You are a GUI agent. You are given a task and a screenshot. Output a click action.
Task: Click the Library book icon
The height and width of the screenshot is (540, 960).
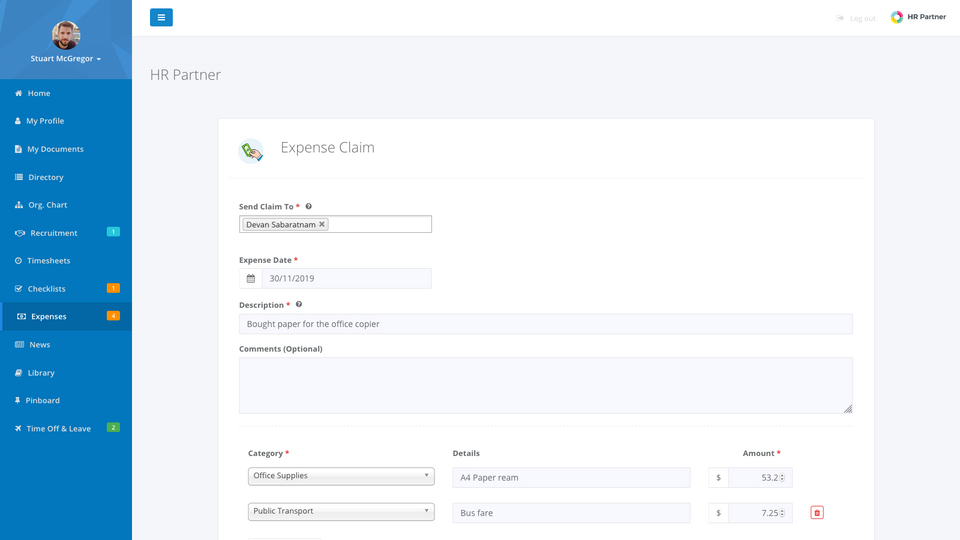tap(18, 372)
